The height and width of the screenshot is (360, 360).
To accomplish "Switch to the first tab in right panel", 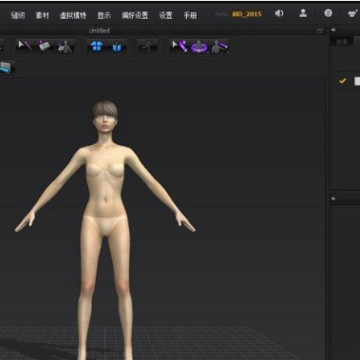I will coord(341,42).
